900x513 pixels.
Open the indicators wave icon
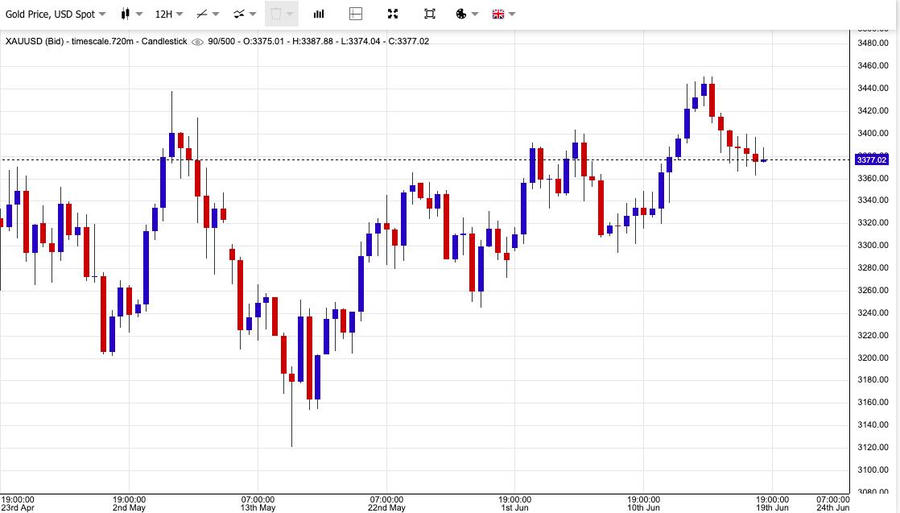pos(240,14)
